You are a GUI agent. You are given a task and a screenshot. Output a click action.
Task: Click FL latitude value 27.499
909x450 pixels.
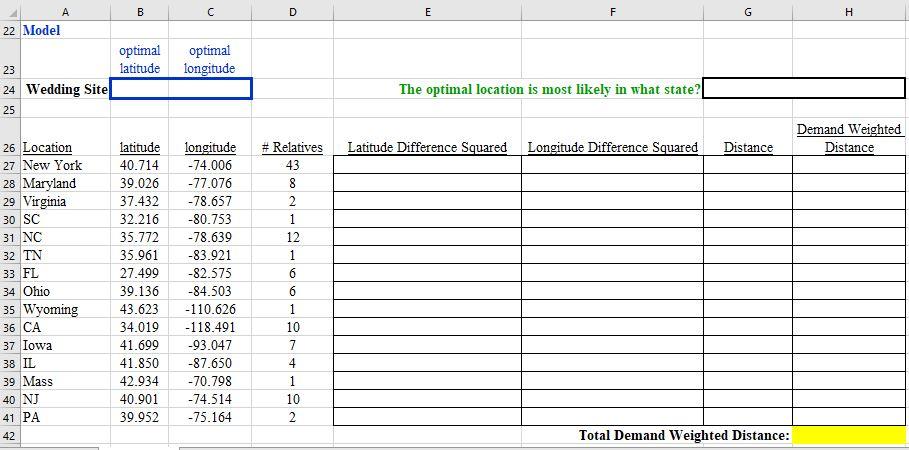(140, 273)
